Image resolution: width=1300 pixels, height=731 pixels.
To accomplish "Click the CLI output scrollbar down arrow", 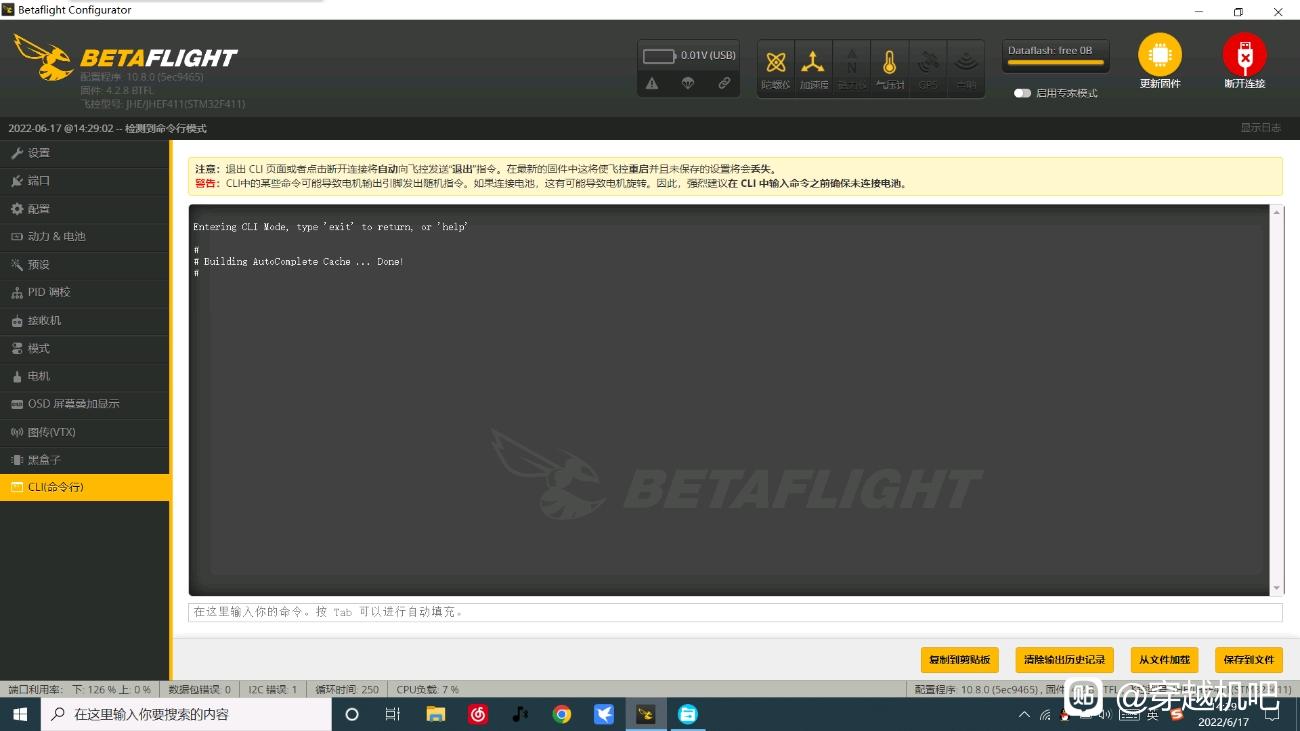I will click(x=1277, y=588).
